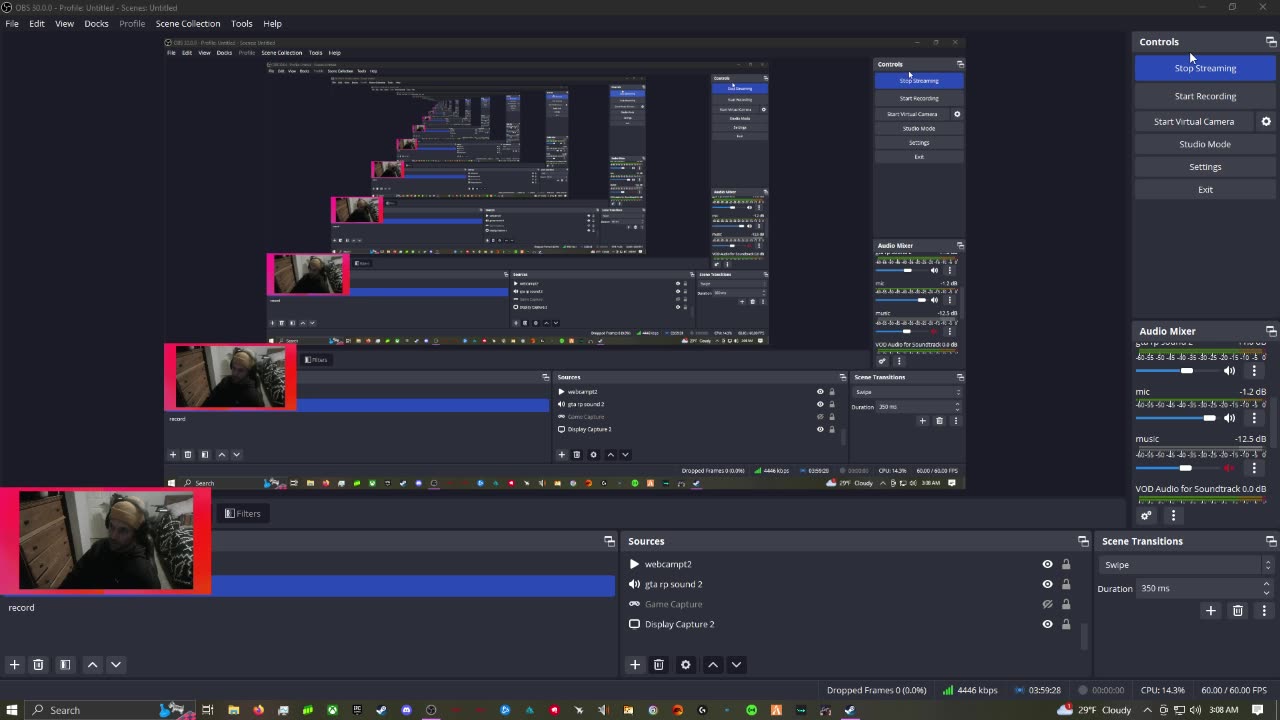Viewport: 1280px width, 720px height.
Task: Unmute the music audio channel
Action: (x=1230, y=467)
